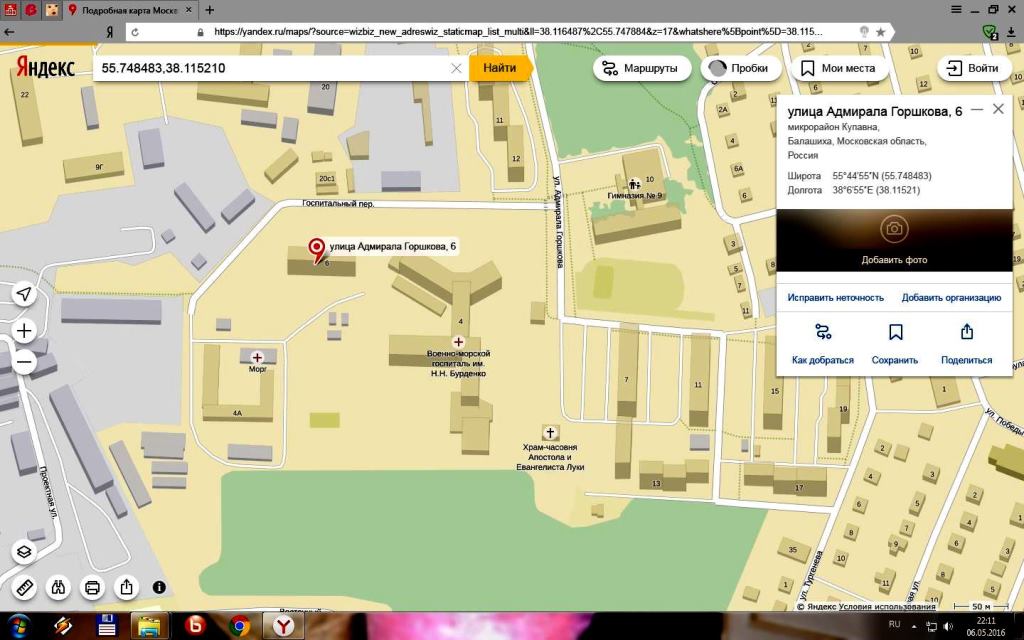Collapse the address info card
The height and width of the screenshot is (640, 1024).
click(x=977, y=109)
